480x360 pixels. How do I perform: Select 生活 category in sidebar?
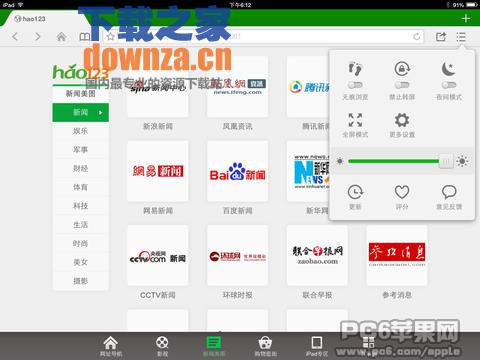pyautogui.click(x=80, y=225)
